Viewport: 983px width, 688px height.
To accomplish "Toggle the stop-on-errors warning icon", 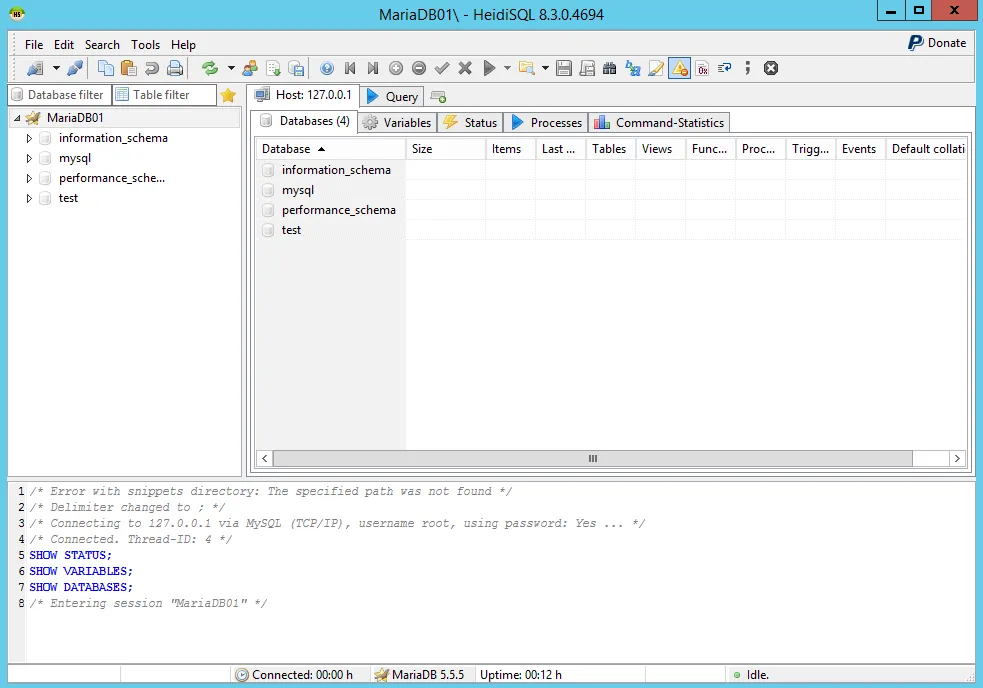I will pos(679,69).
